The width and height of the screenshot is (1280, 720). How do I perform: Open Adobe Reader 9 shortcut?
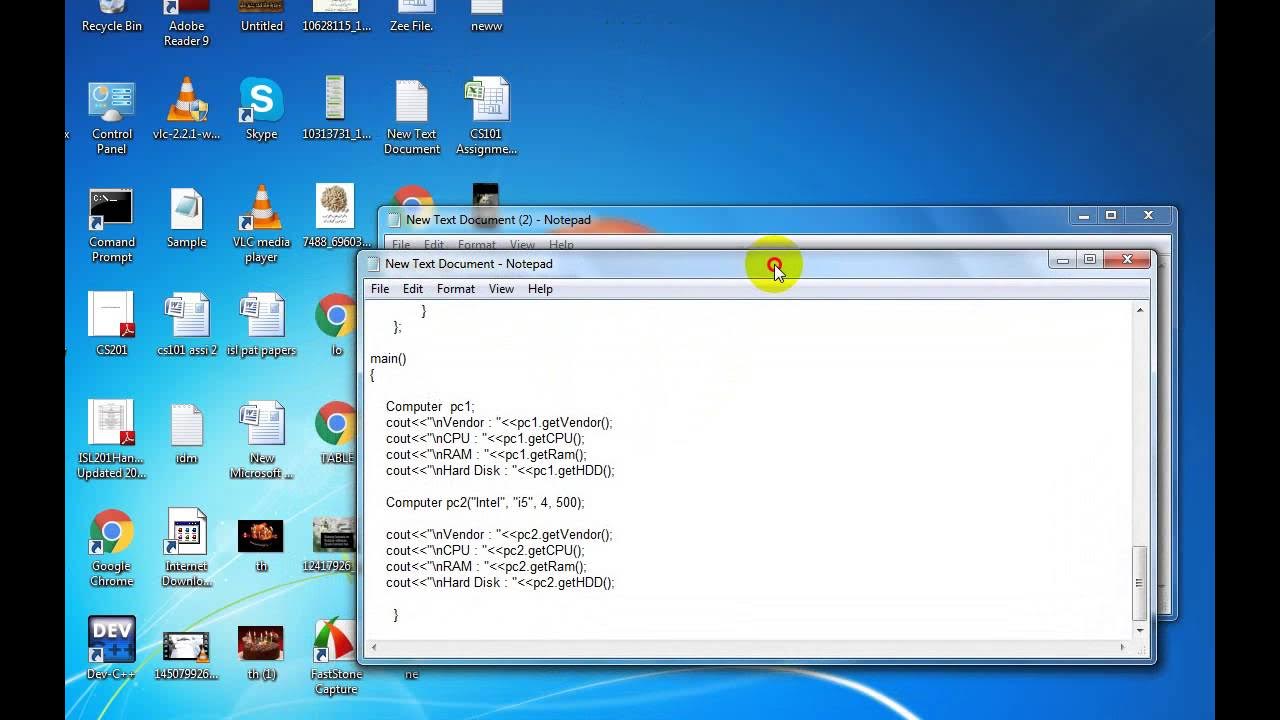tap(186, 23)
